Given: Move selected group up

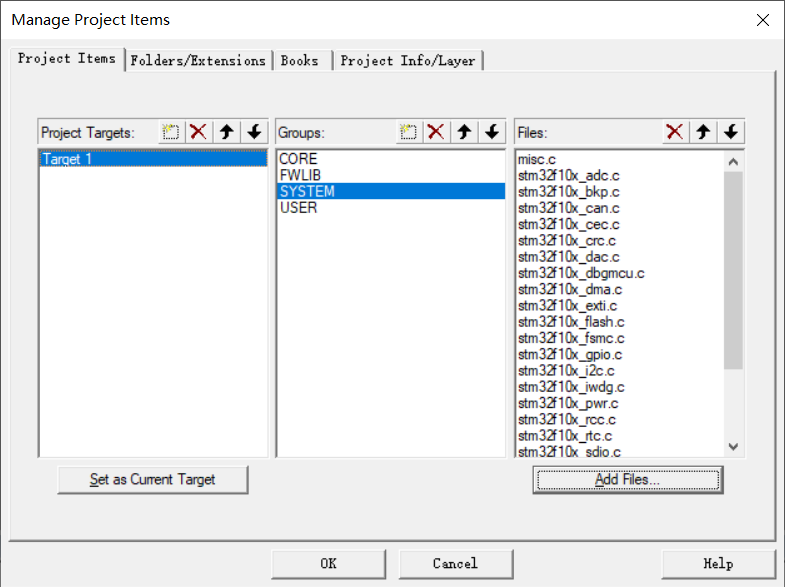Looking at the screenshot, I should coord(464,132).
